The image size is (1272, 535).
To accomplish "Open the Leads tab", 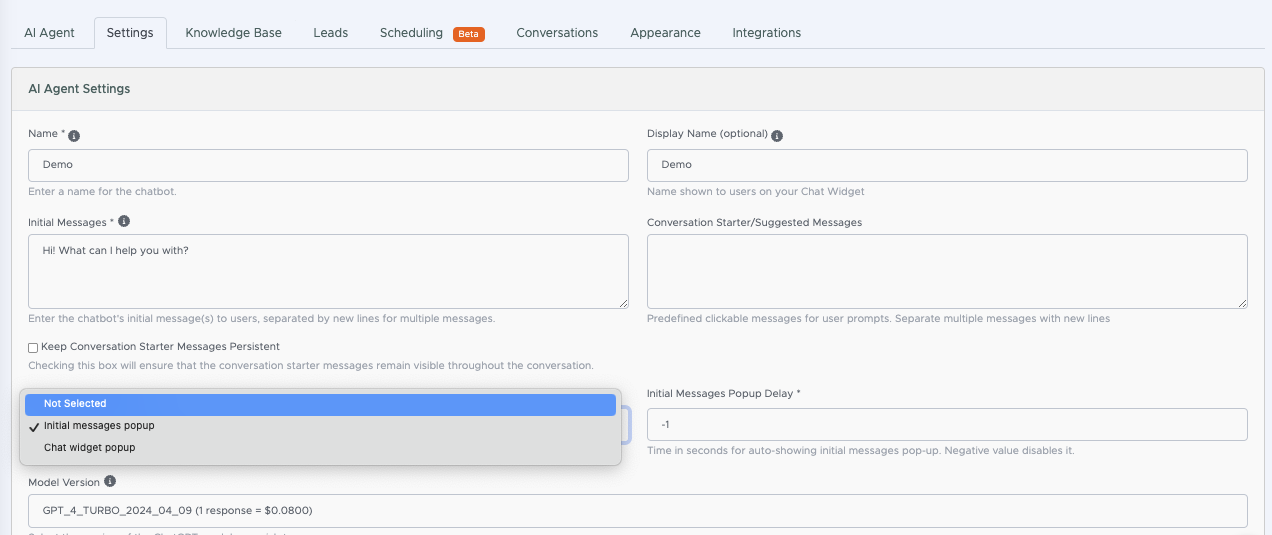I will coord(331,33).
